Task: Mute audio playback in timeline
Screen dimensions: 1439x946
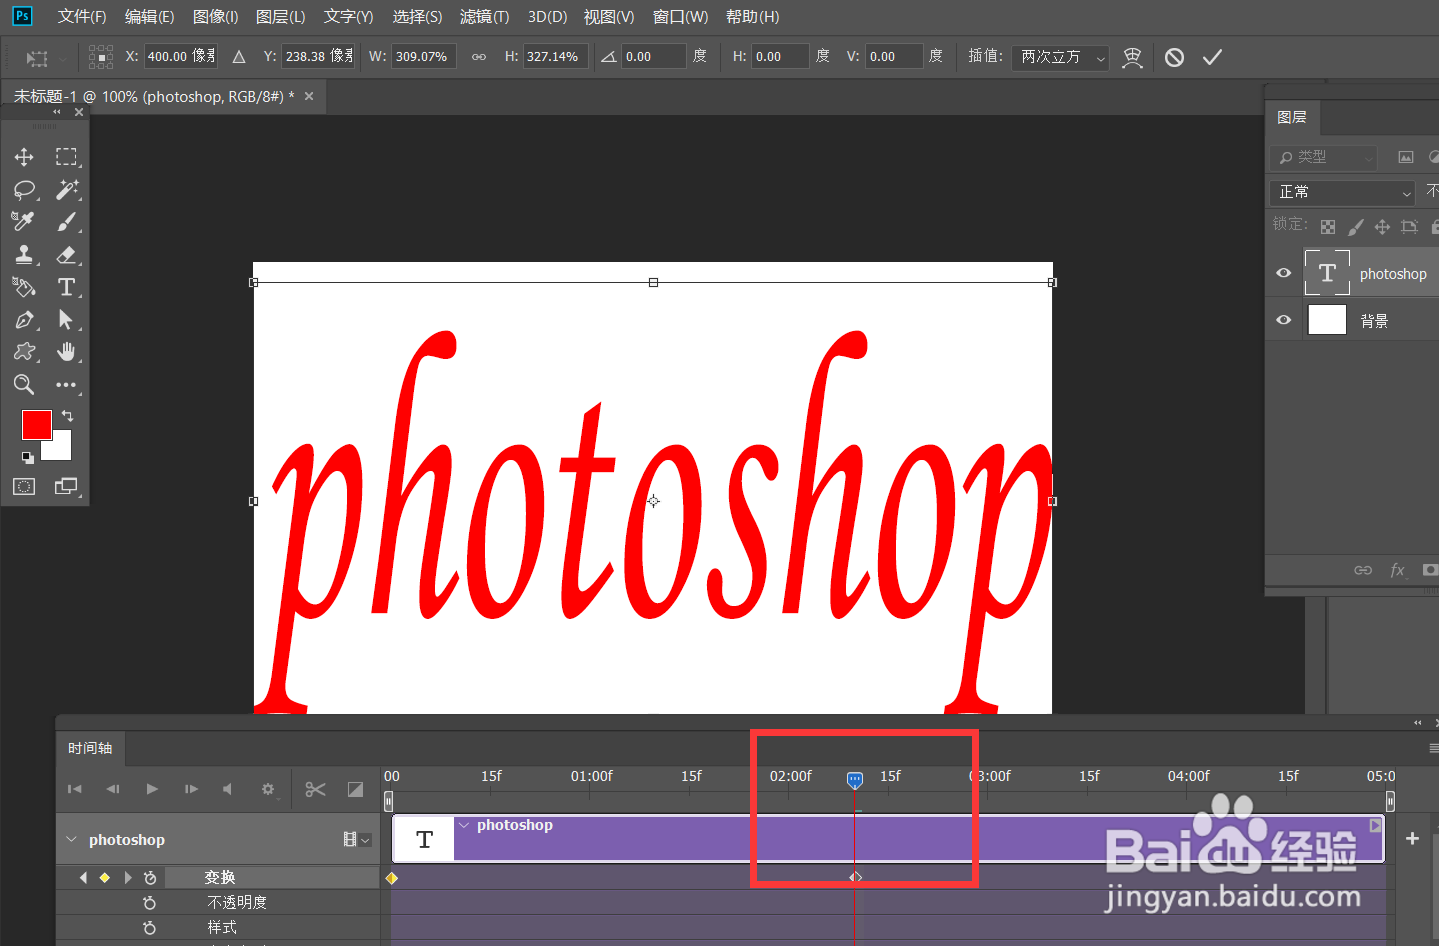Action: click(228, 789)
